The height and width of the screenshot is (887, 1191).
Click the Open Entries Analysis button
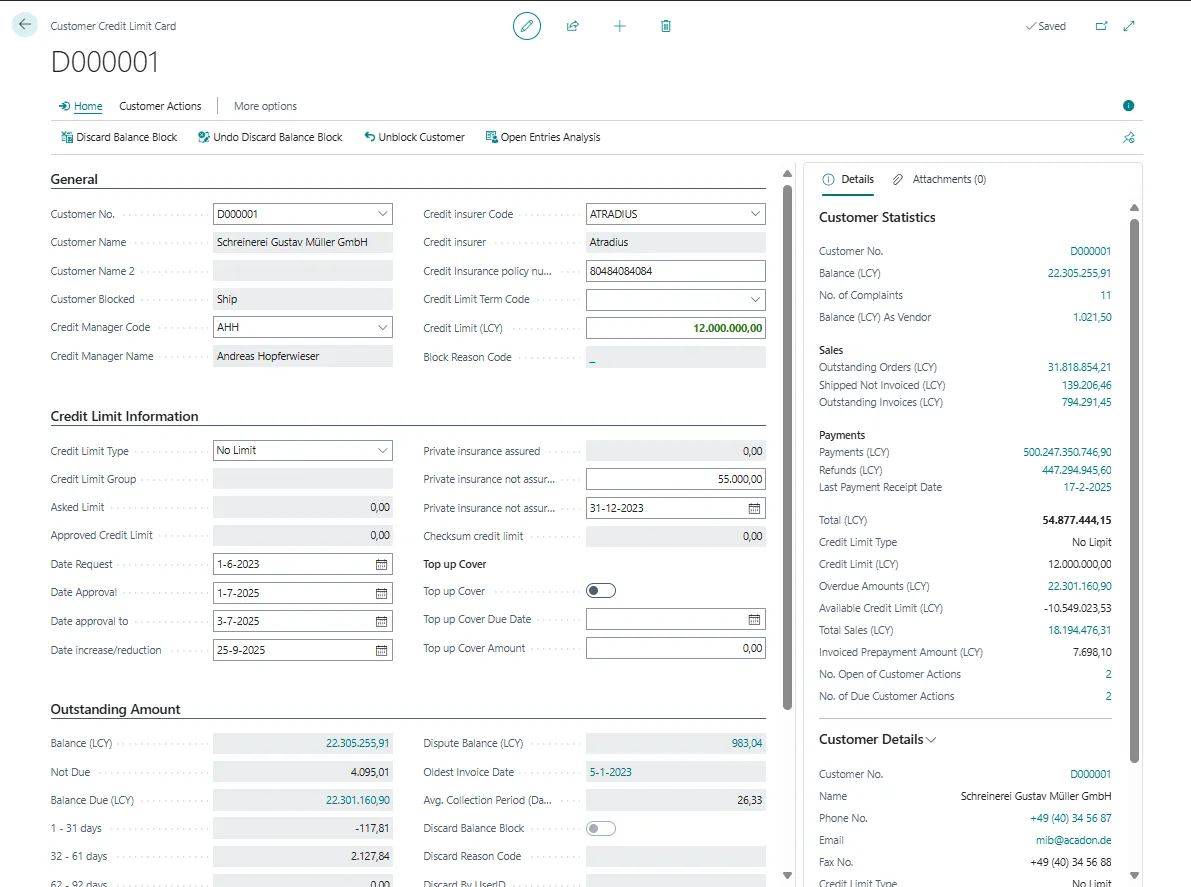pos(542,137)
